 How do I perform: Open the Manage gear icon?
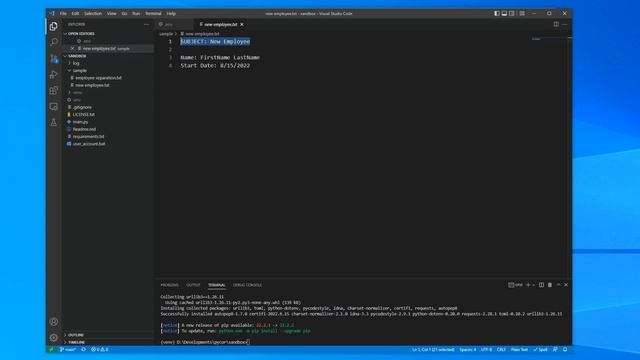point(53,338)
